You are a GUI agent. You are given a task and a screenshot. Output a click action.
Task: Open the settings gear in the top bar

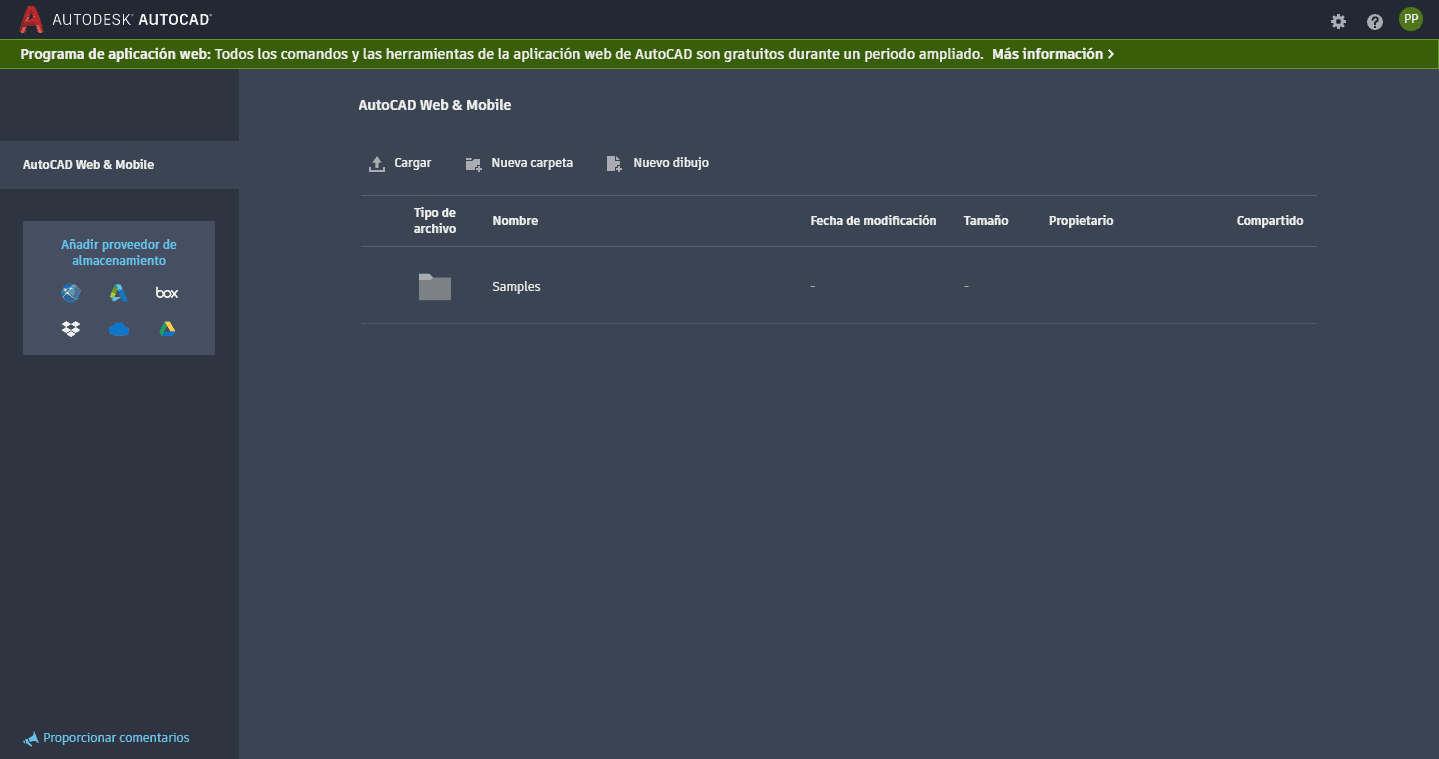(x=1338, y=21)
